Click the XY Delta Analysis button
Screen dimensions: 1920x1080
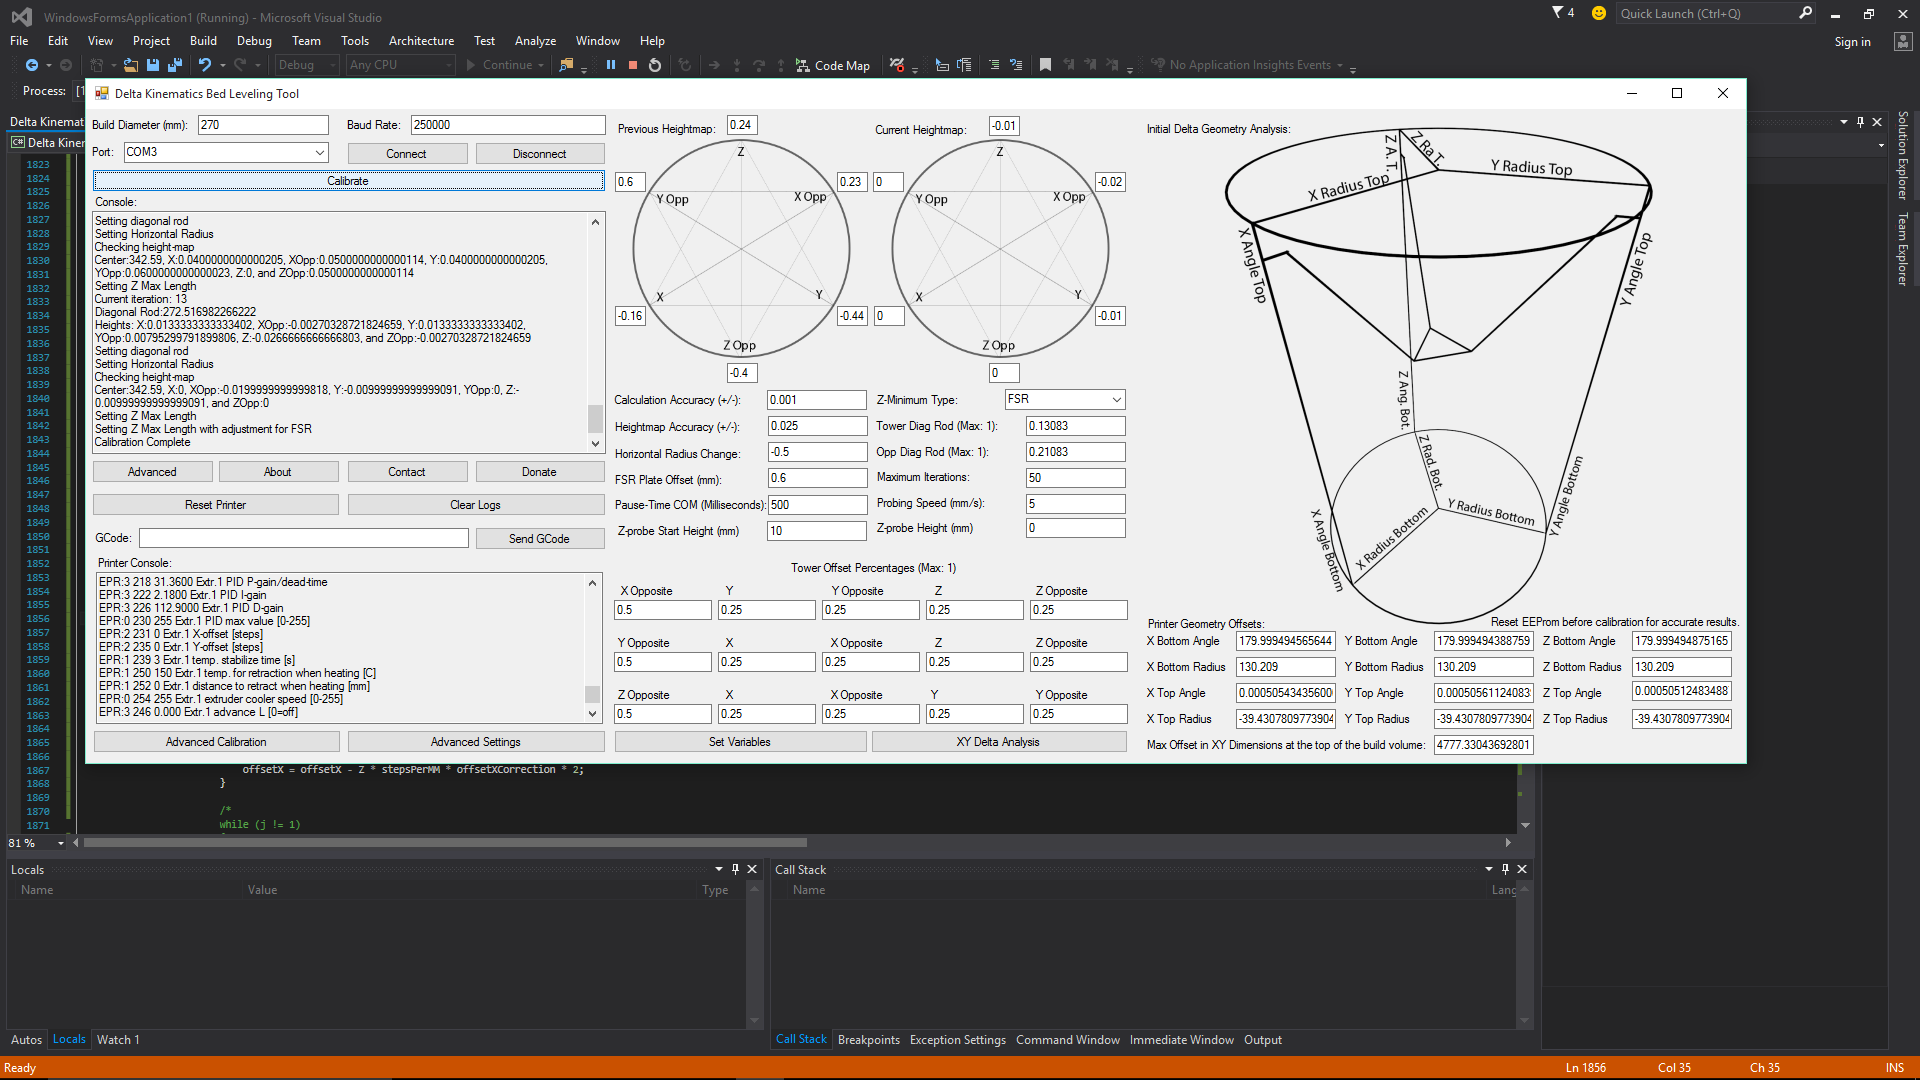(998, 742)
